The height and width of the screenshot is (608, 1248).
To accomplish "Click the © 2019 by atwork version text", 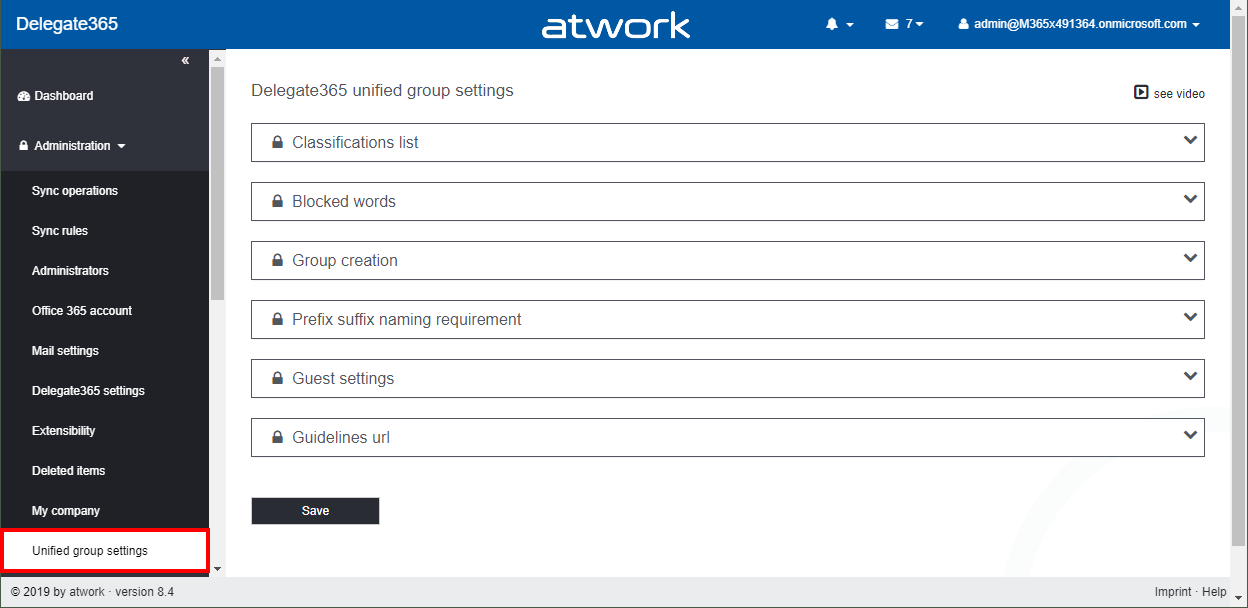I will coord(93,592).
